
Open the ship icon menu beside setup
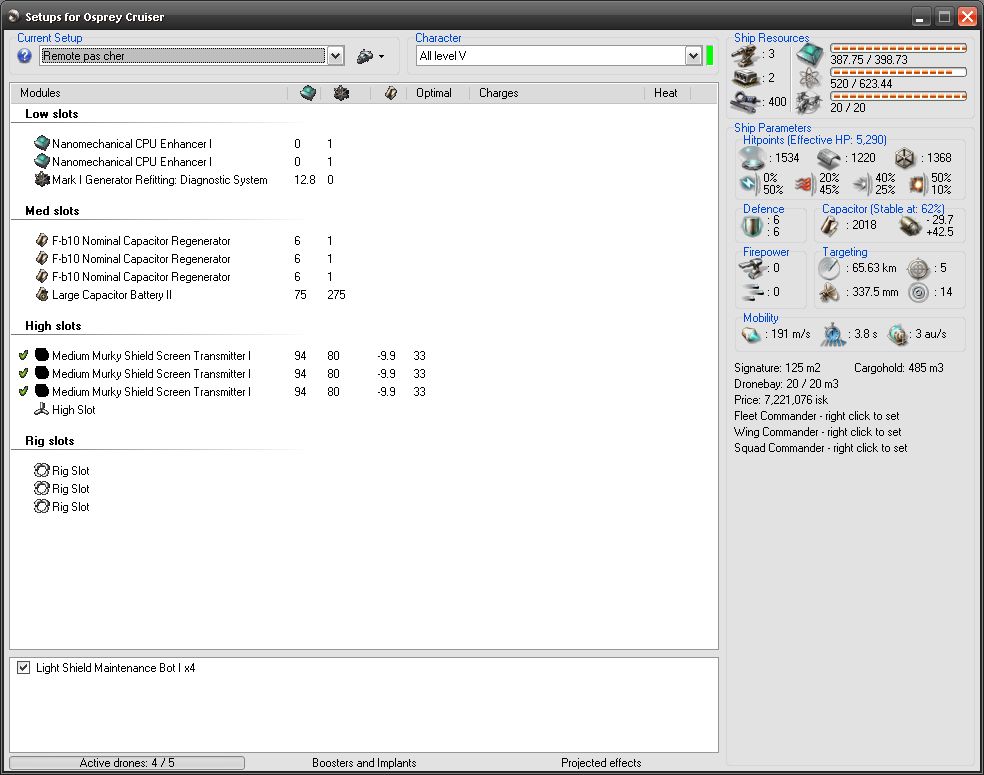(x=370, y=56)
